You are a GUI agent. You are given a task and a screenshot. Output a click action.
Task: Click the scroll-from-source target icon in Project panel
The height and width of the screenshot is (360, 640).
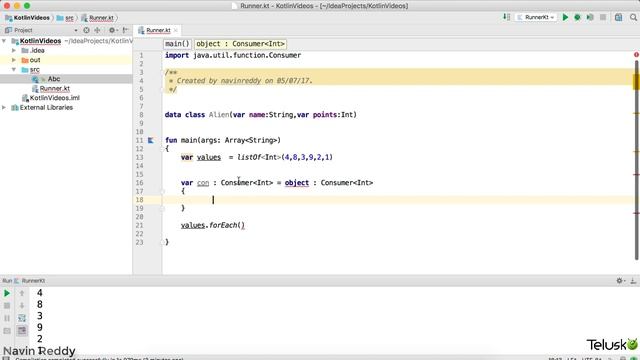pos(87,30)
